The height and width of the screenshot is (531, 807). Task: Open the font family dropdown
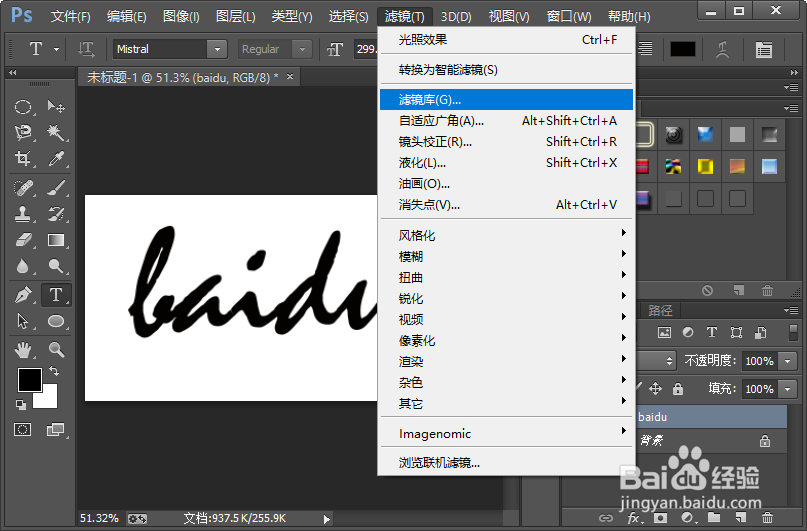[217, 49]
